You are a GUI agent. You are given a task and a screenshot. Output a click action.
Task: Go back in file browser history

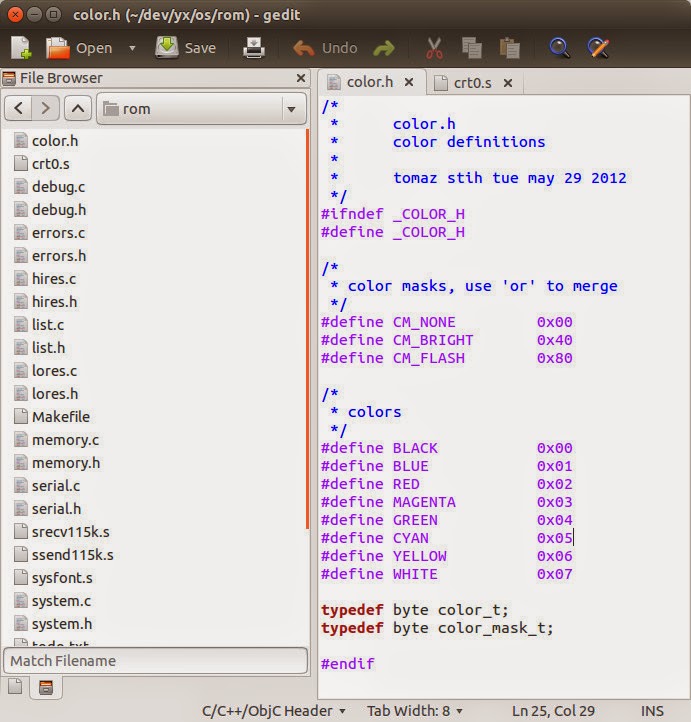point(18,109)
